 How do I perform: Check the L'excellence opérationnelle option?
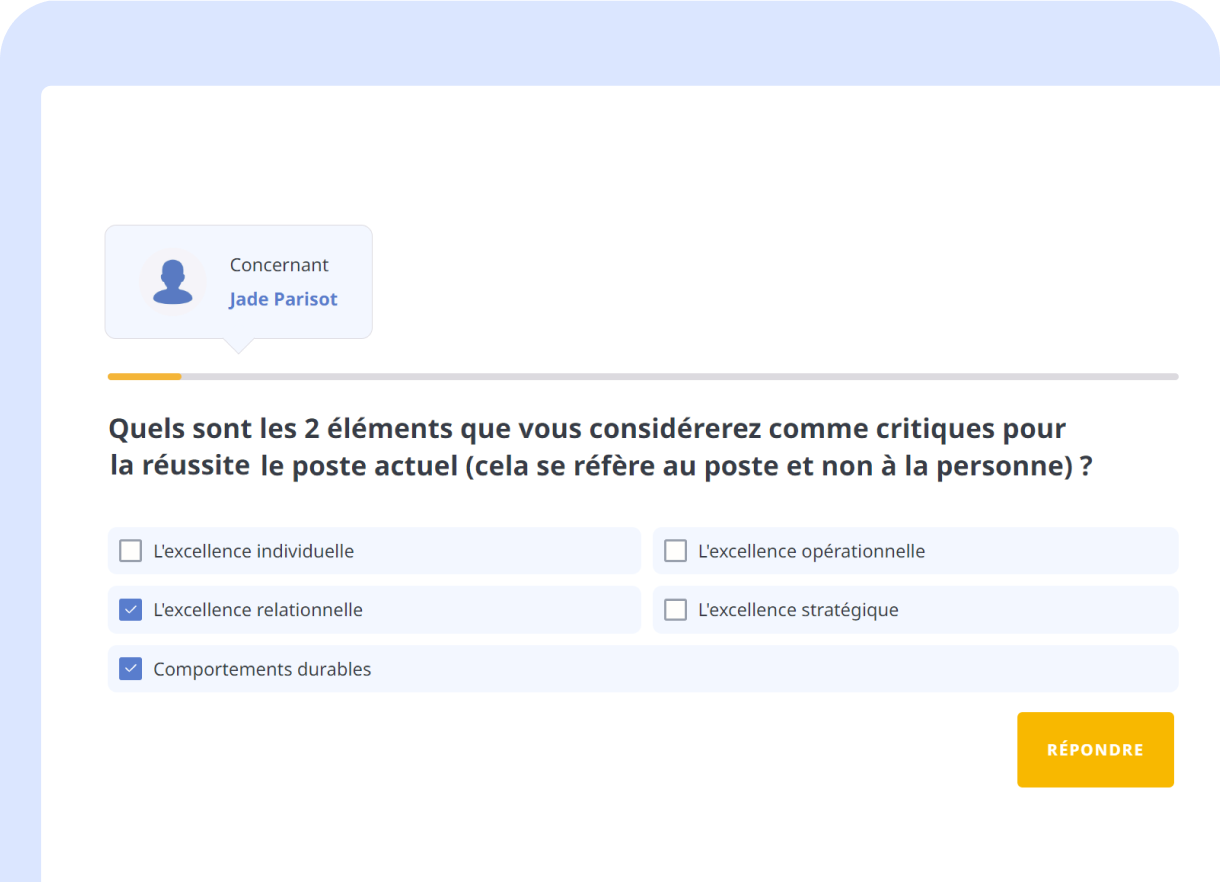675,550
